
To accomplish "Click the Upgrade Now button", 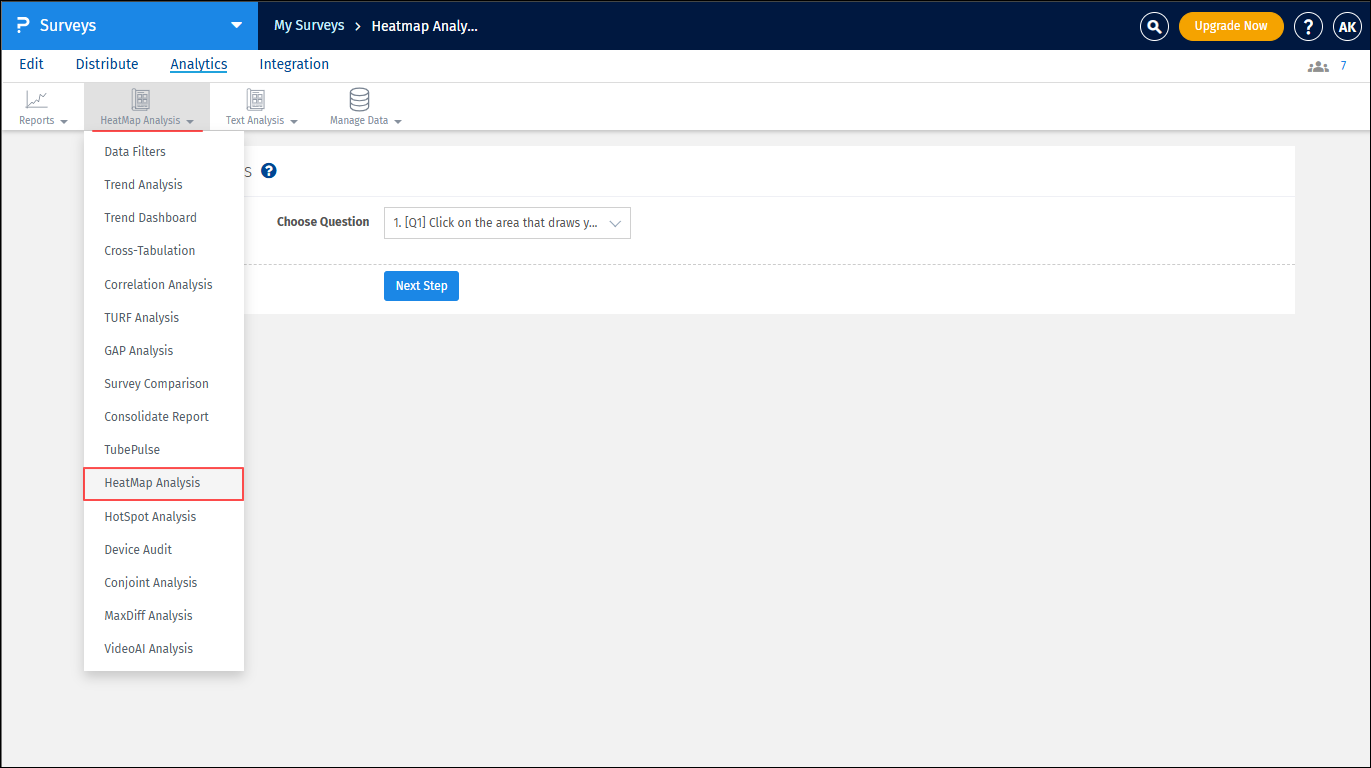I will coord(1231,26).
